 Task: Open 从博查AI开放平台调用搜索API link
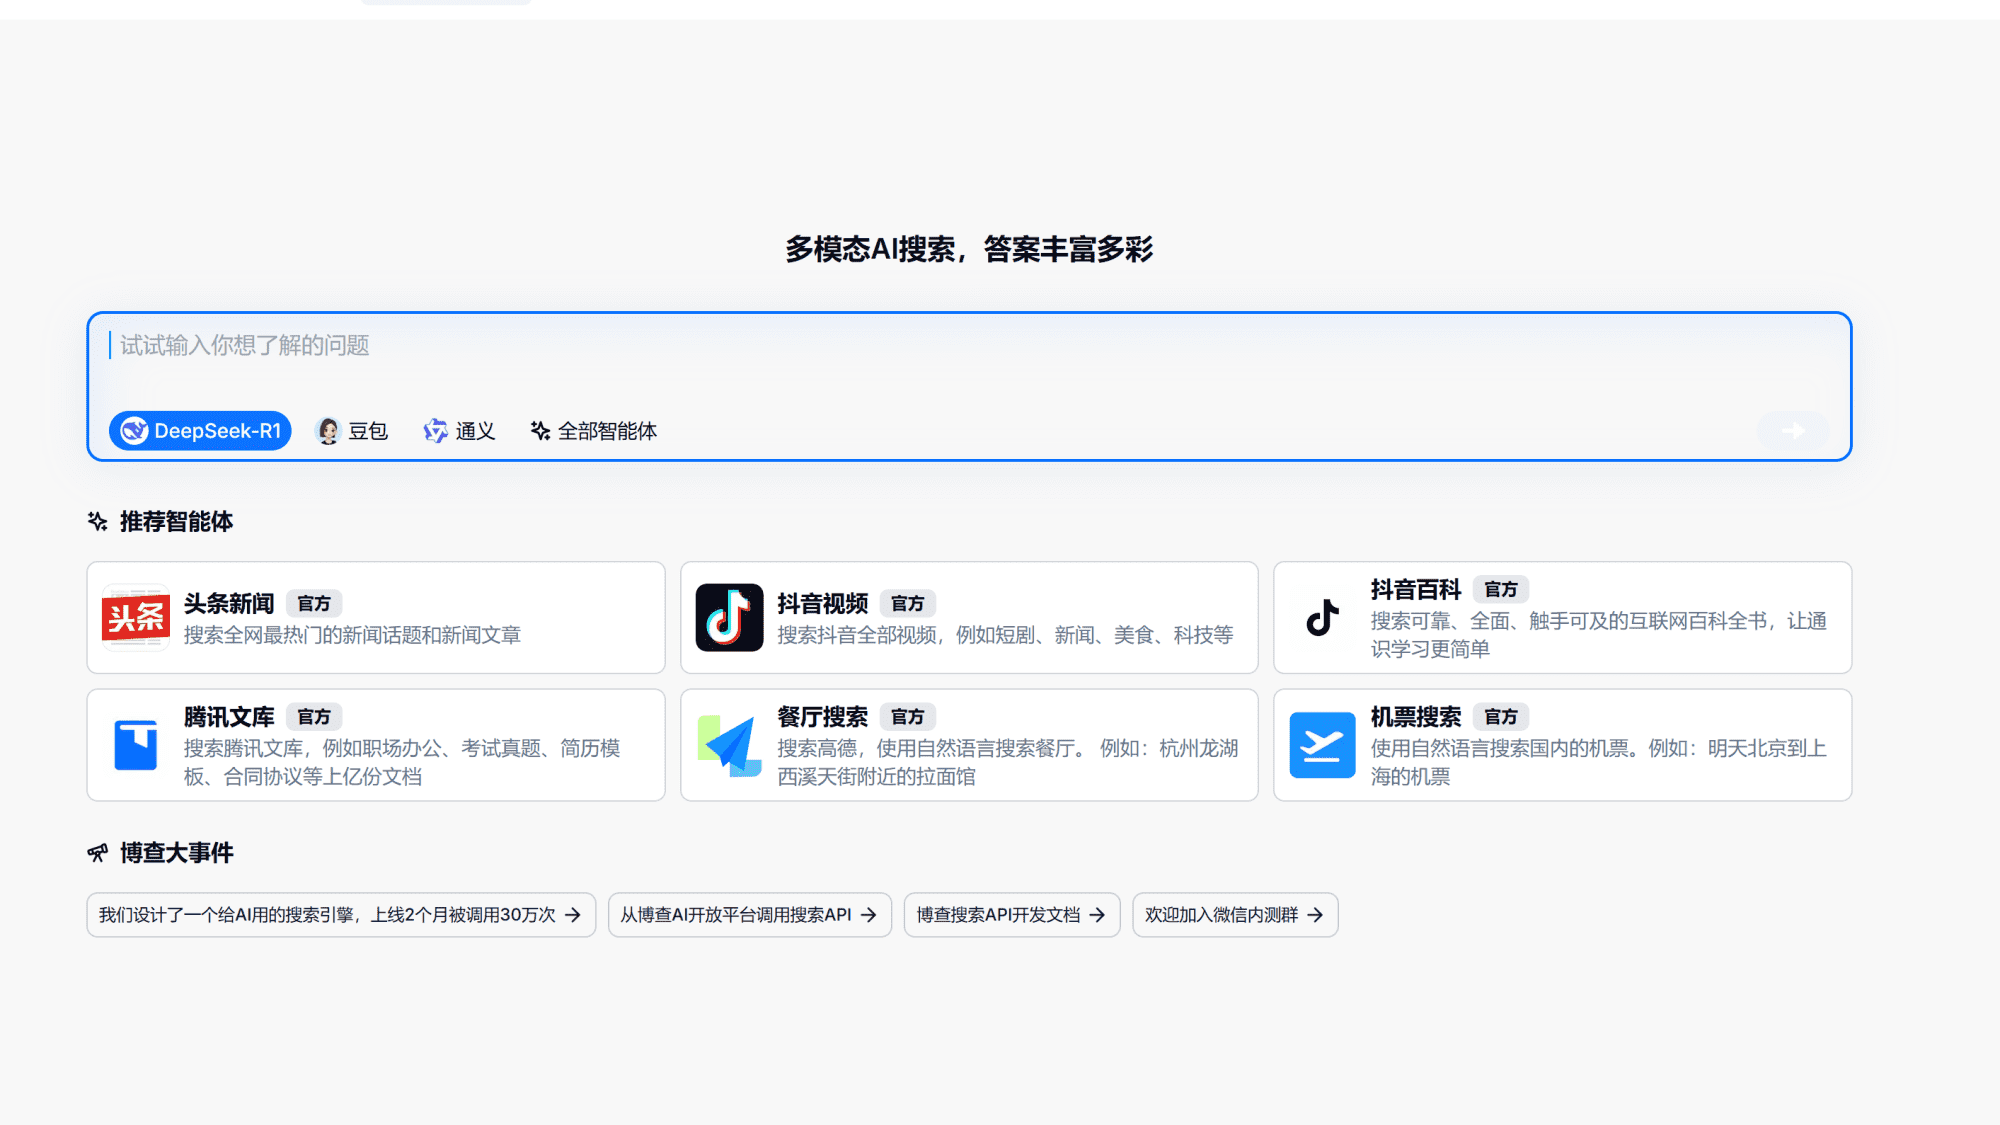click(750, 915)
